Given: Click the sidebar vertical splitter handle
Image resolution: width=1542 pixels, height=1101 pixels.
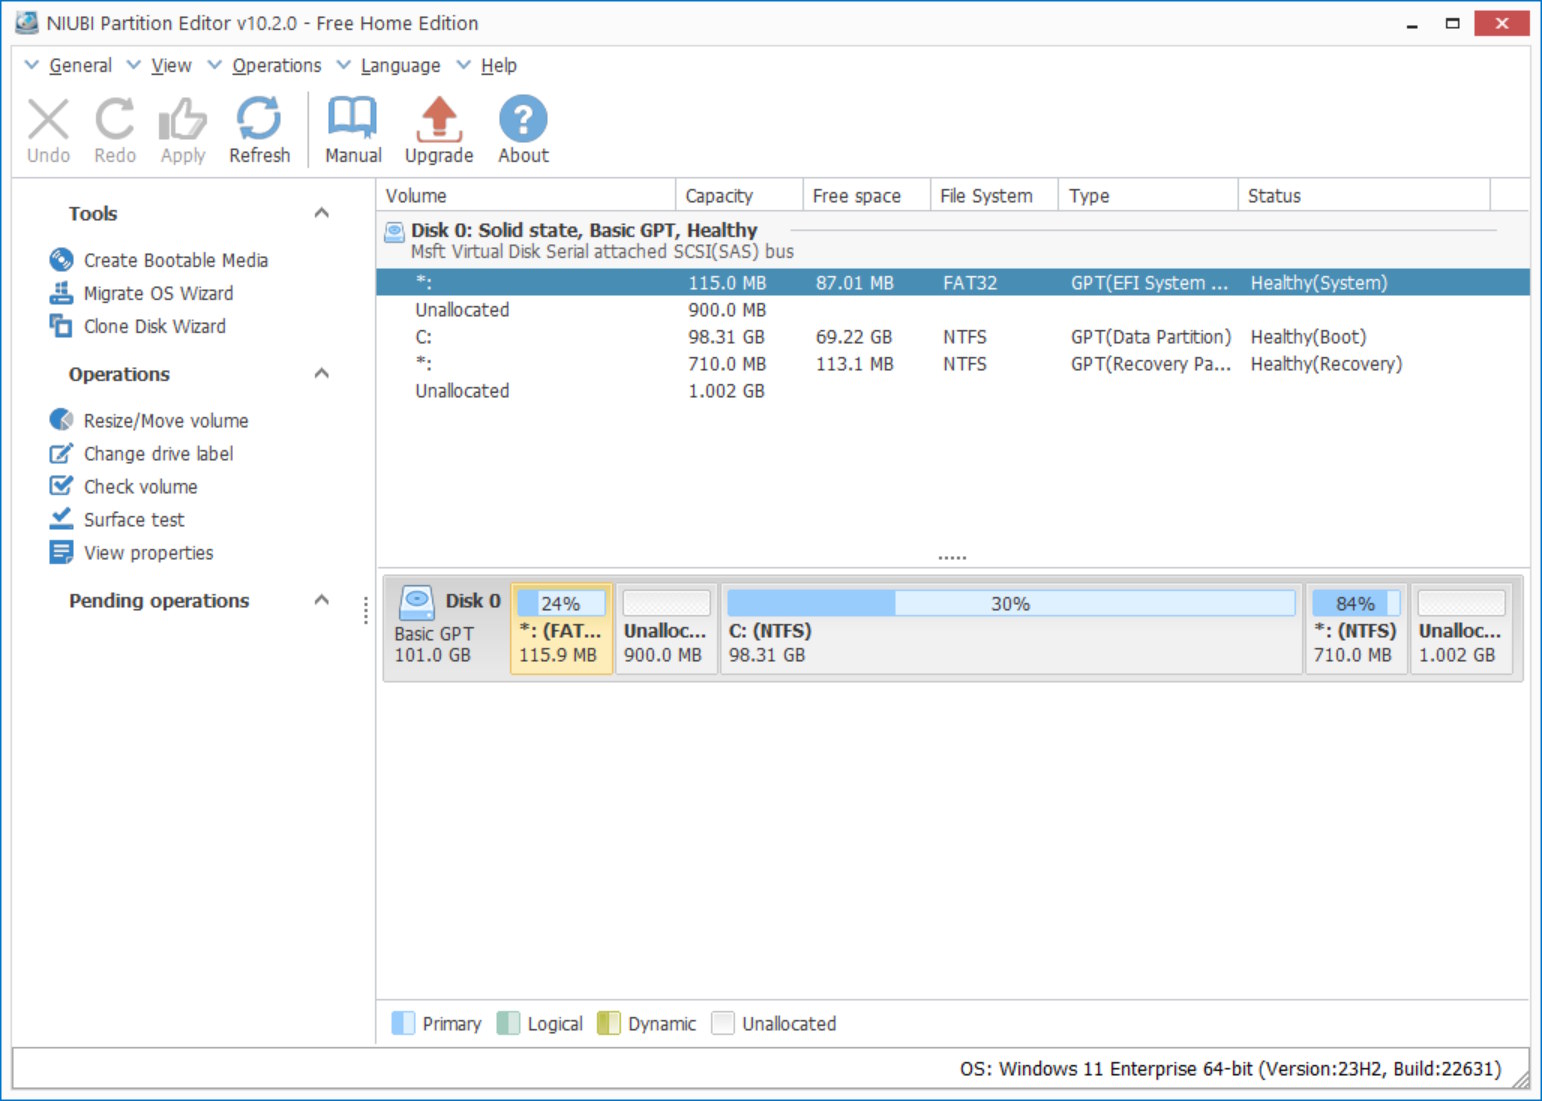Looking at the screenshot, I should point(366,610).
